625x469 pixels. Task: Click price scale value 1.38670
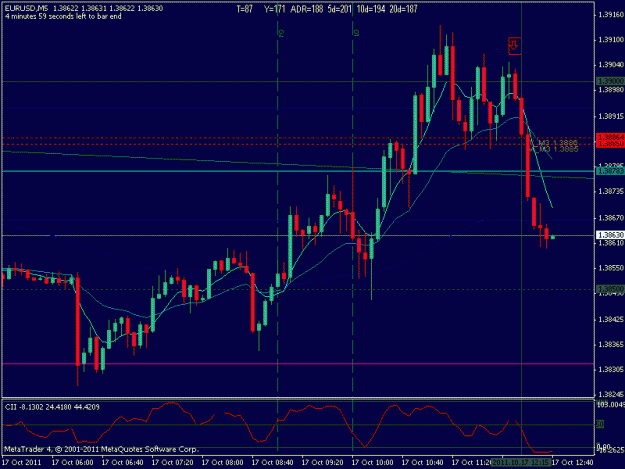coord(611,218)
